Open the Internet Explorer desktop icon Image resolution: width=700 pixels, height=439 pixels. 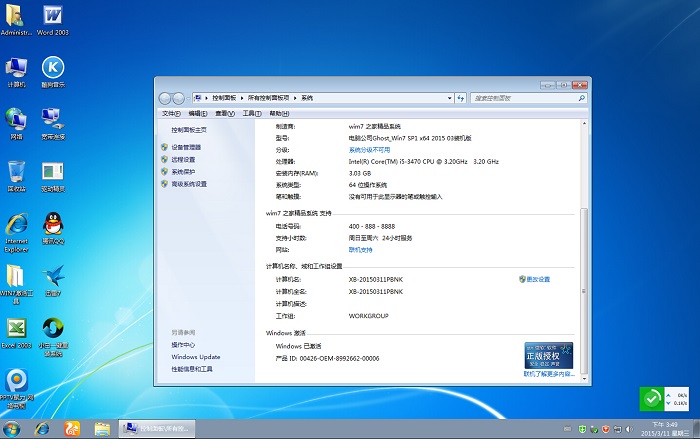click(x=16, y=226)
